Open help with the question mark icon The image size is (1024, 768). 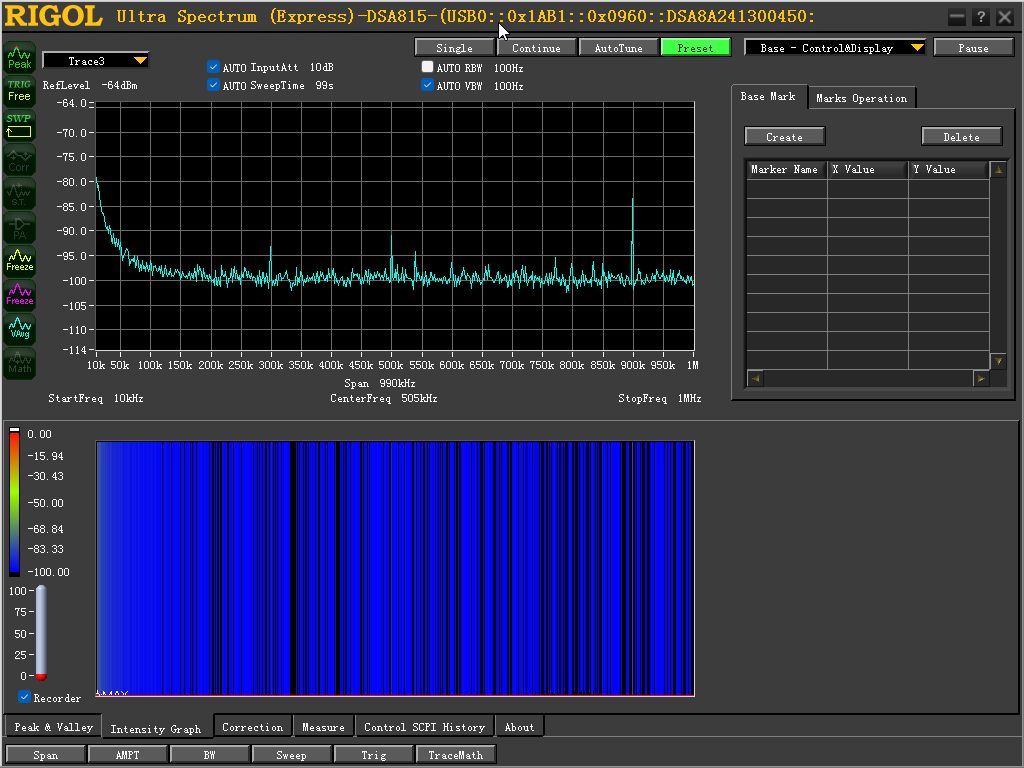(x=980, y=18)
